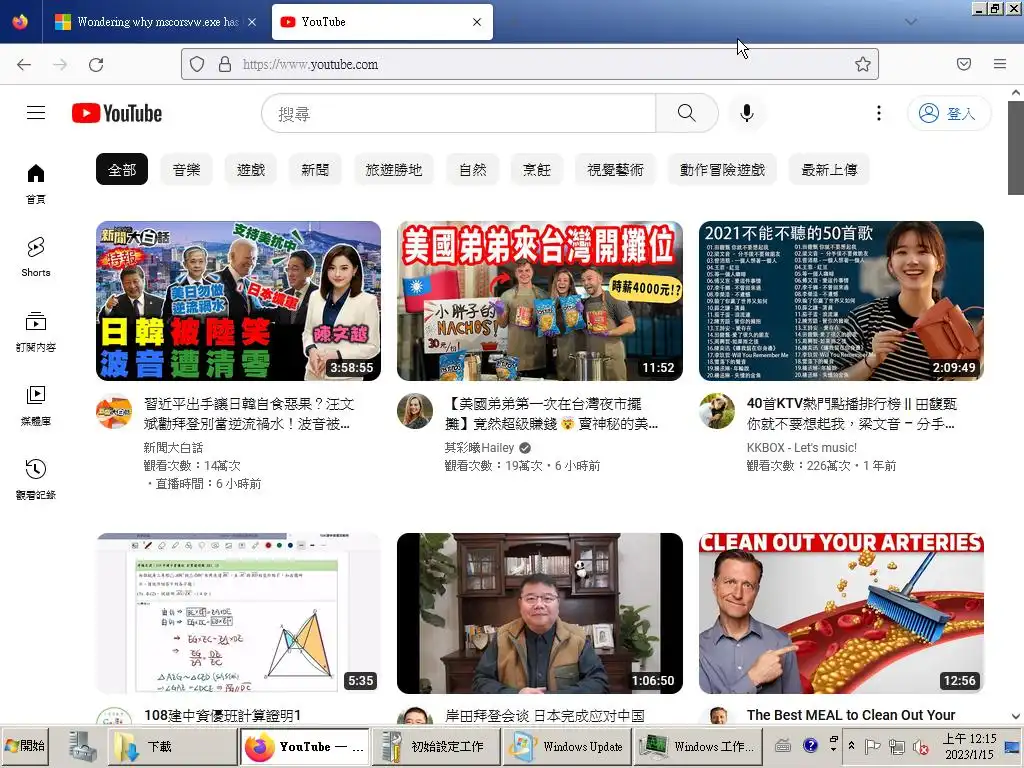Select the 自然 category chip
The image size is (1024, 768).
pyautogui.click(x=473, y=170)
